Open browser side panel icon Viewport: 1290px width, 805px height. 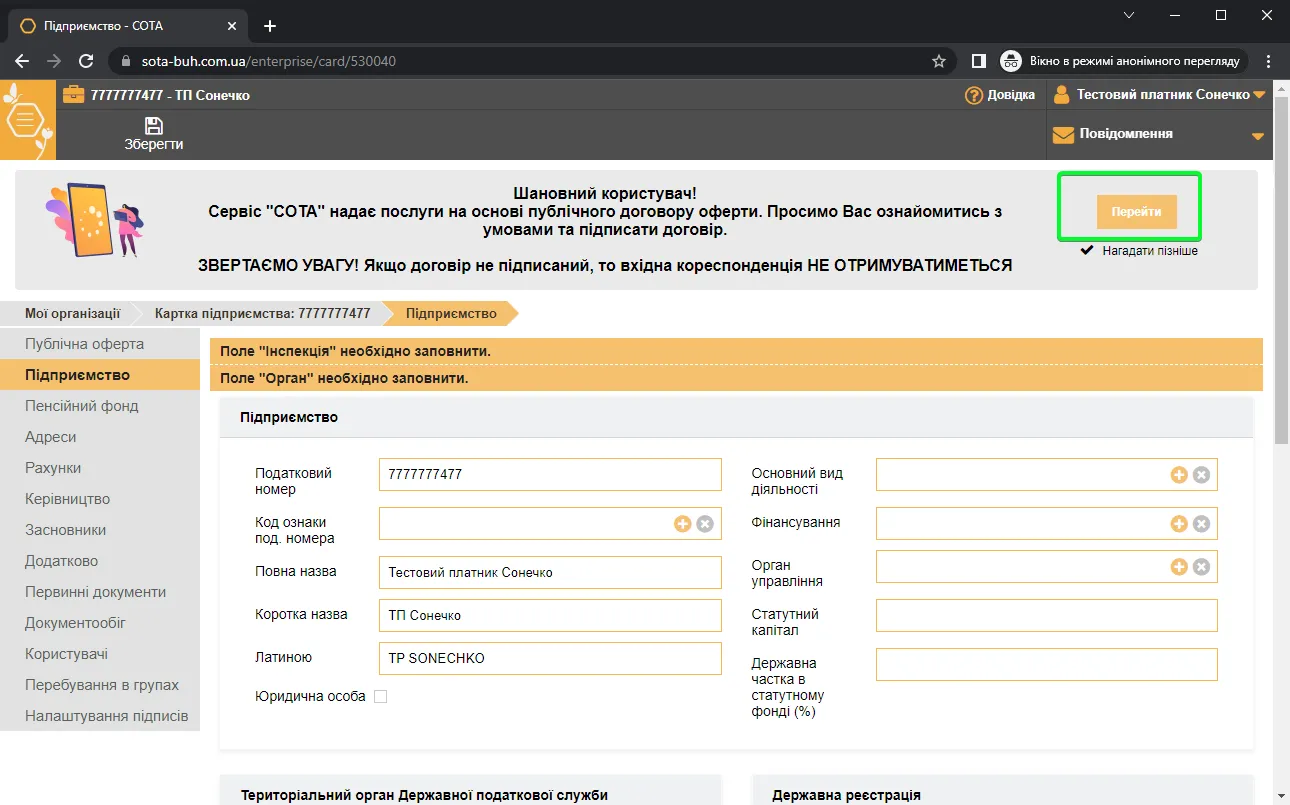(x=979, y=61)
